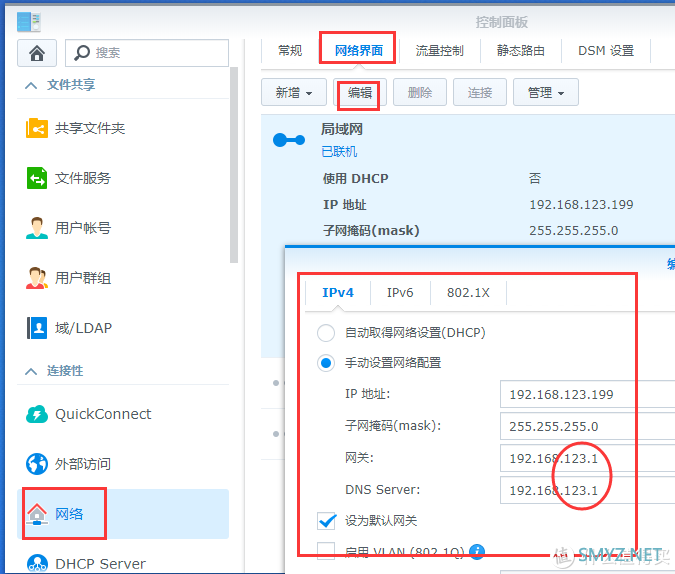Switch to DSM Settings (DSM 设置) tab
The width and height of the screenshot is (675, 574).
pos(606,51)
